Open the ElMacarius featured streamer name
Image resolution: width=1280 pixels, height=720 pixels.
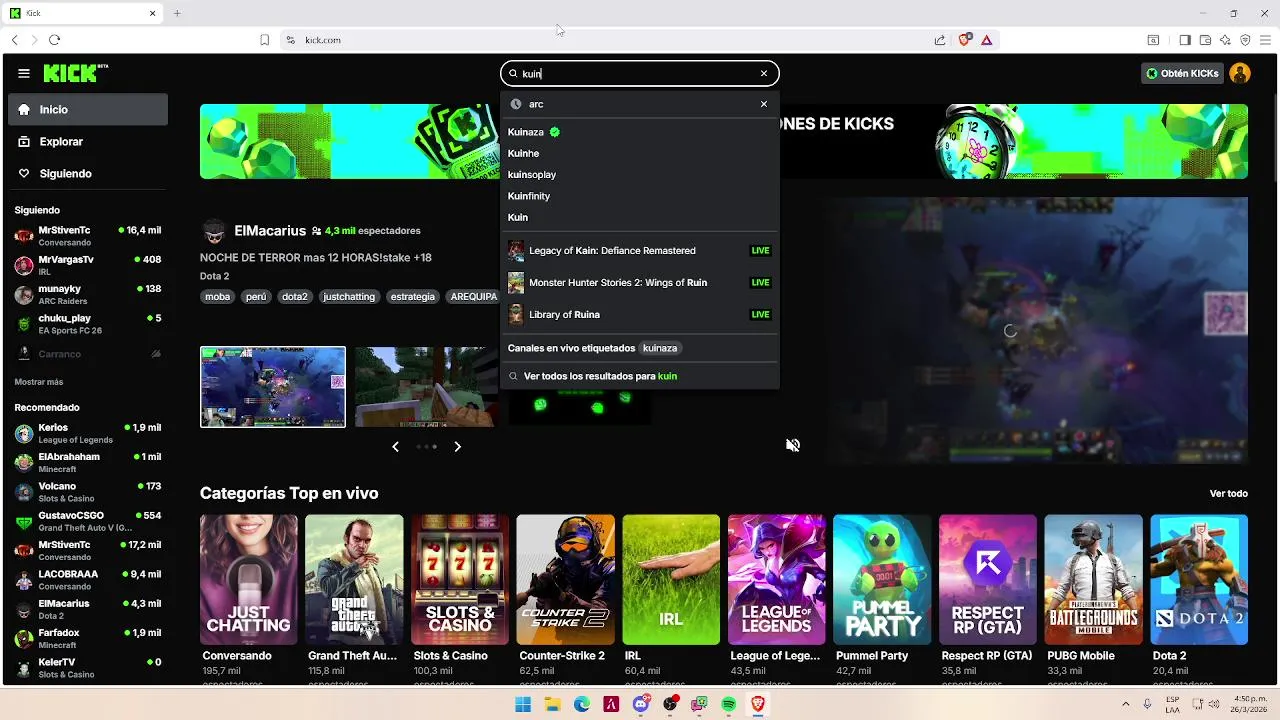coord(270,231)
